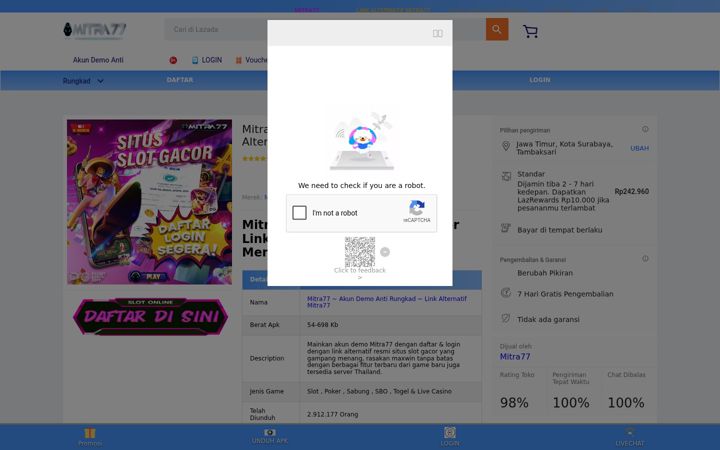720x450 pixels.
Task: Expand the Rungkad dropdown
Action: 83,81
